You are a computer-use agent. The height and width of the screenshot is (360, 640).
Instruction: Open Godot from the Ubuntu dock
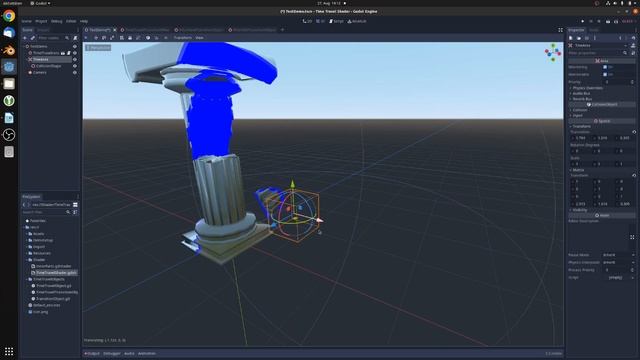(x=9, y=67)
